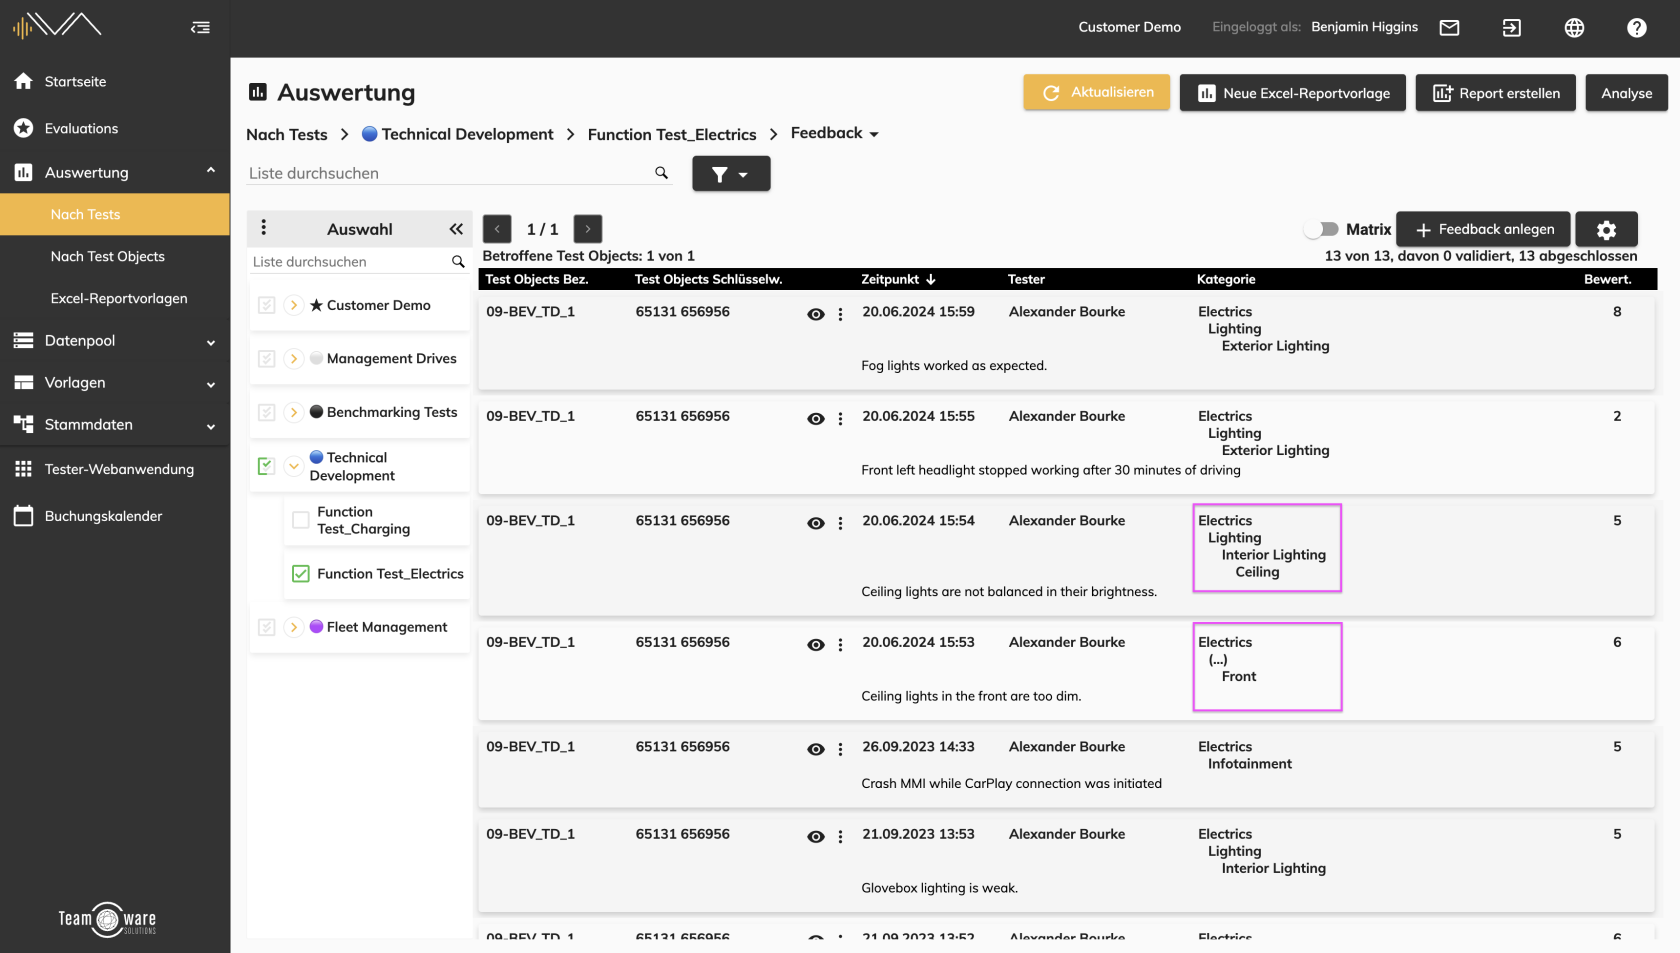Click Report erstellen button
Viewport: 1680px width, 953px height.
click(1496, 93)
